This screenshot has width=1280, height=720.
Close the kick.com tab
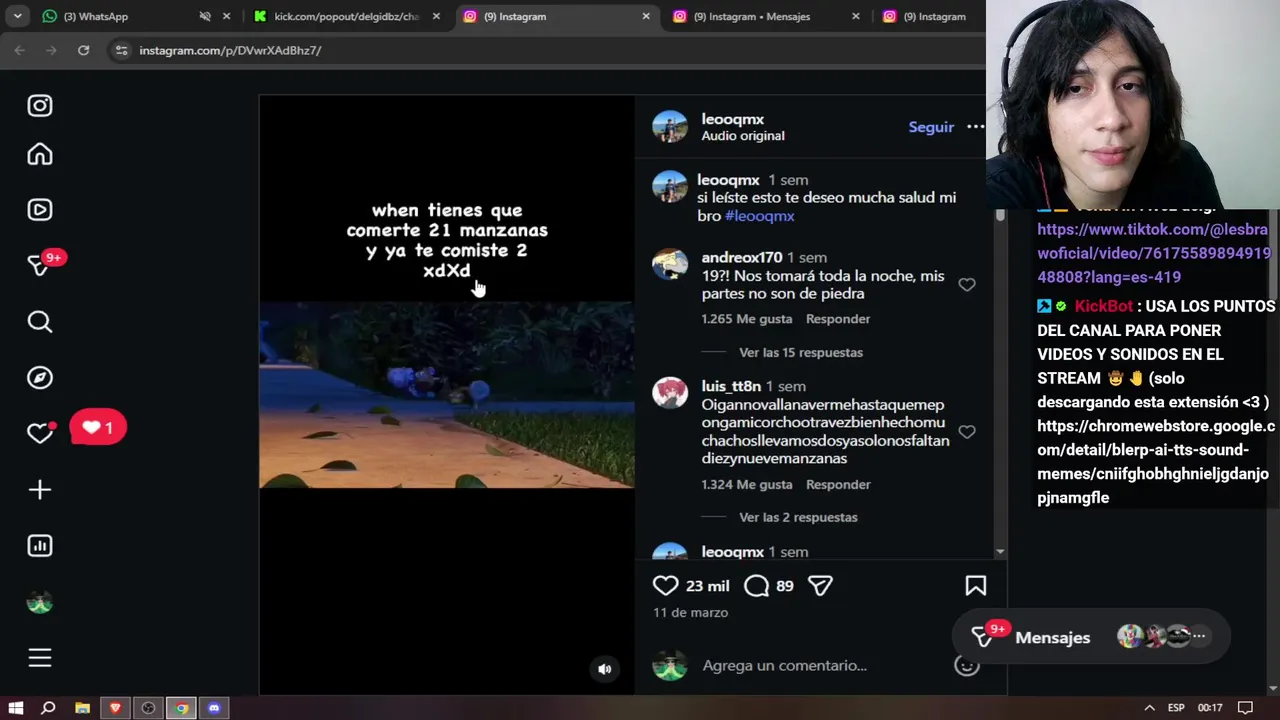click(x=436, y=16)
